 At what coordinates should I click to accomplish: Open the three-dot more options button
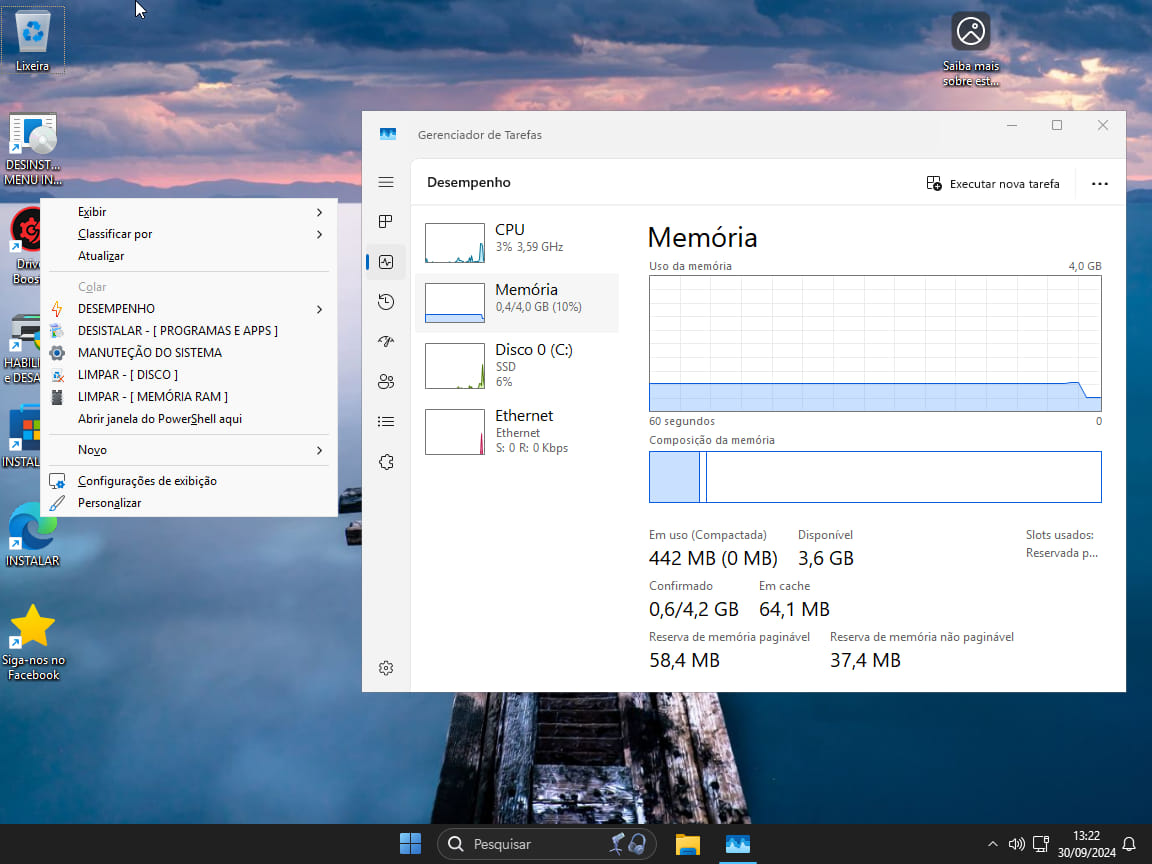1100,184
